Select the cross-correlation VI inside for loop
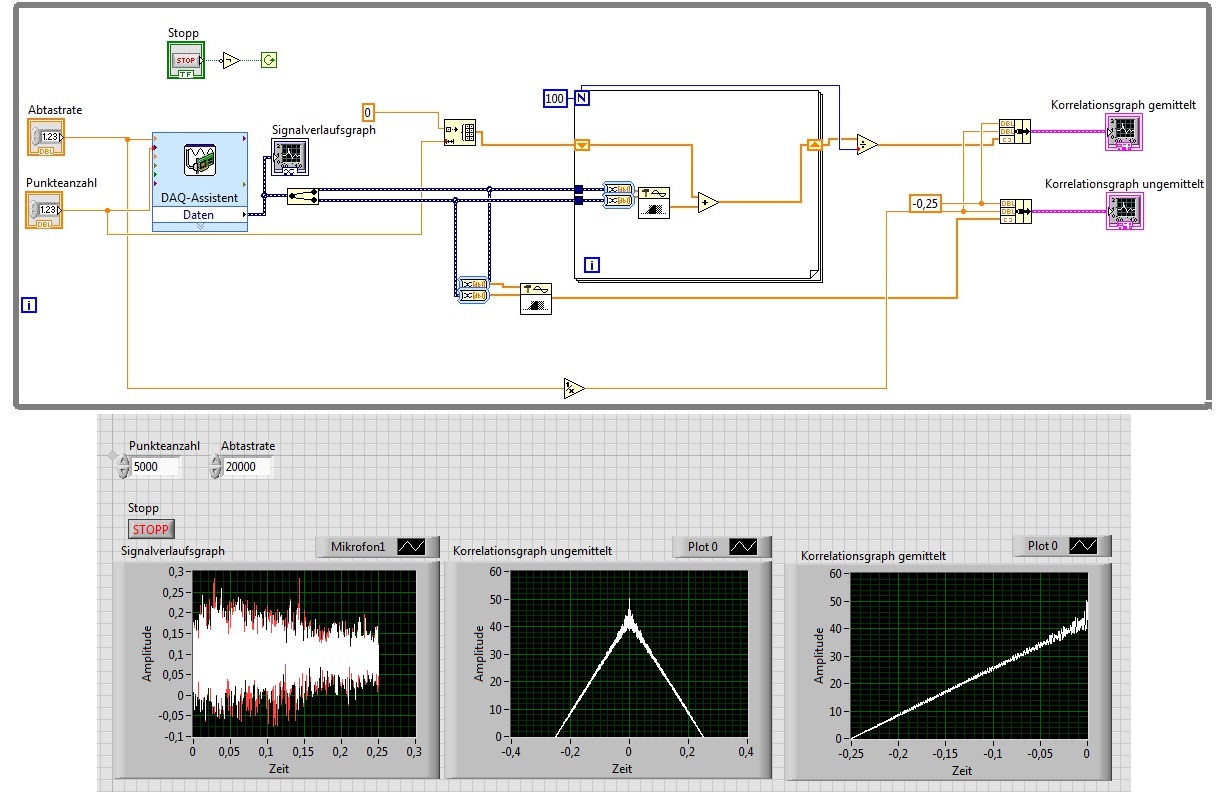The width and height of the screenshot is (1221, 792). click(654, 203)
